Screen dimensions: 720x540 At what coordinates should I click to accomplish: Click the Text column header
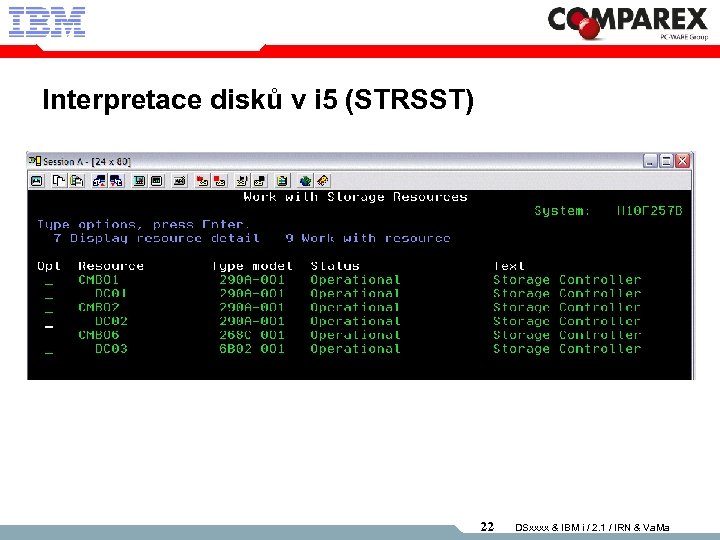509,266
